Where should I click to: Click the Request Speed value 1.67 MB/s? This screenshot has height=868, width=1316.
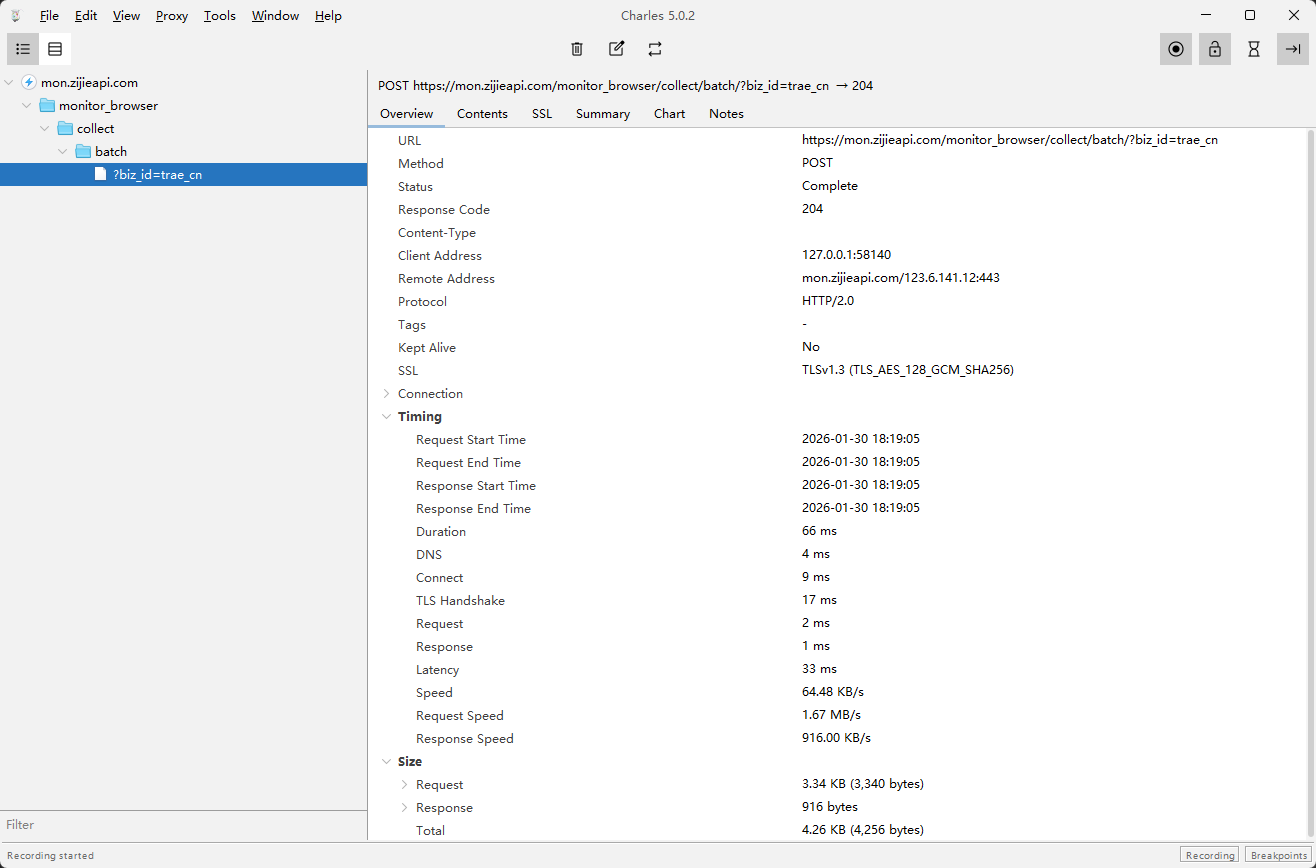831,715
